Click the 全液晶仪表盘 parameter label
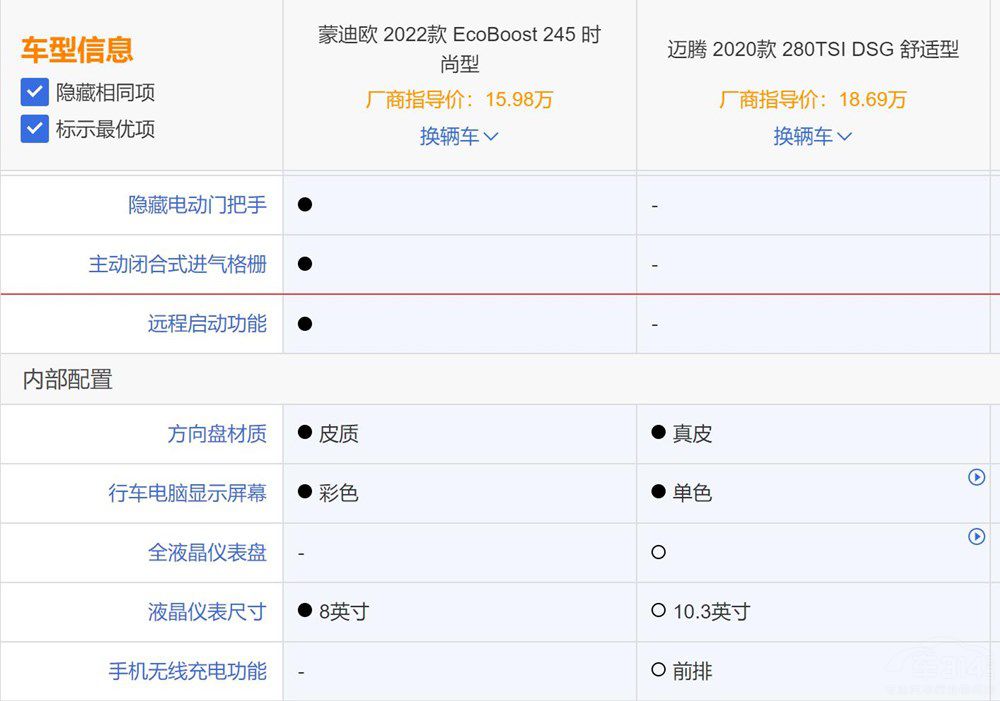 [207, 552]
